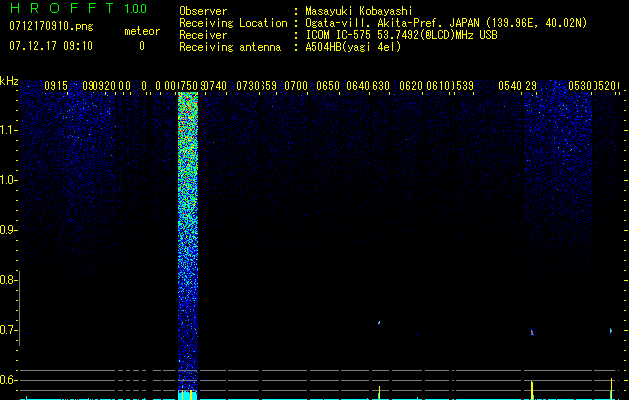Click the 0640 time marker
Screen dimensions: 629x400
coord(358,86)
